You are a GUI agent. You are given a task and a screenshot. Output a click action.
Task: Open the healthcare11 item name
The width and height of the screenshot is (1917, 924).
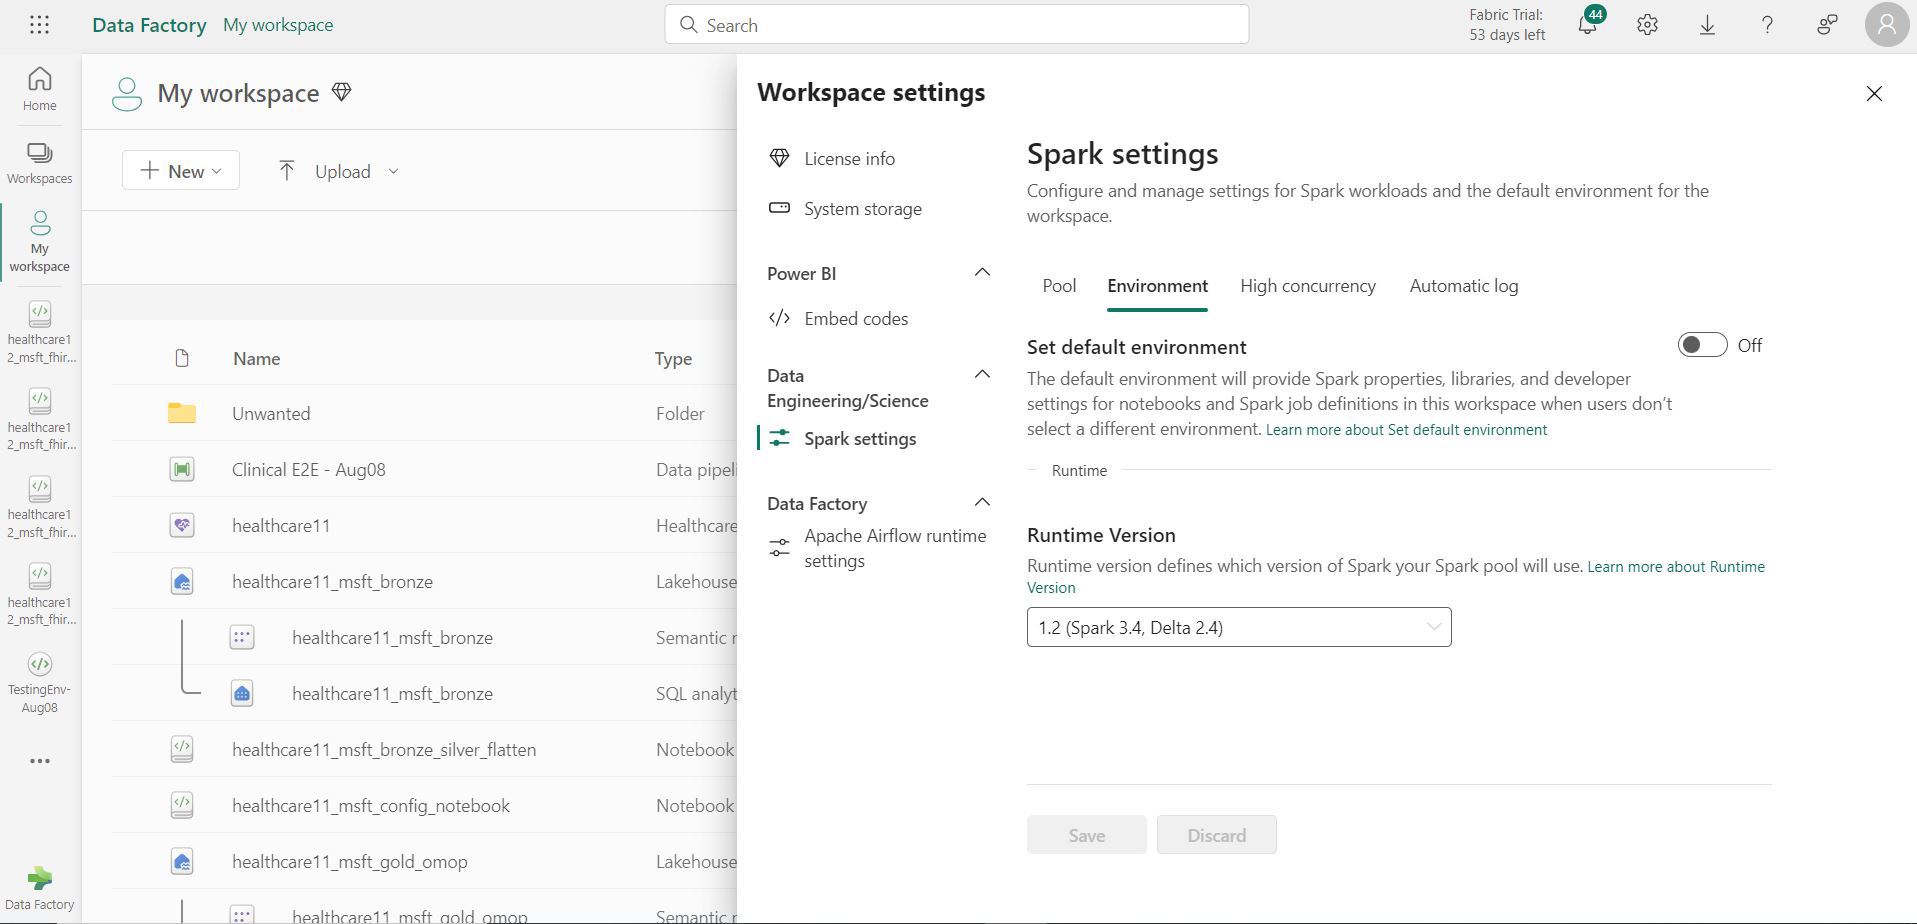tap(281, 525)
